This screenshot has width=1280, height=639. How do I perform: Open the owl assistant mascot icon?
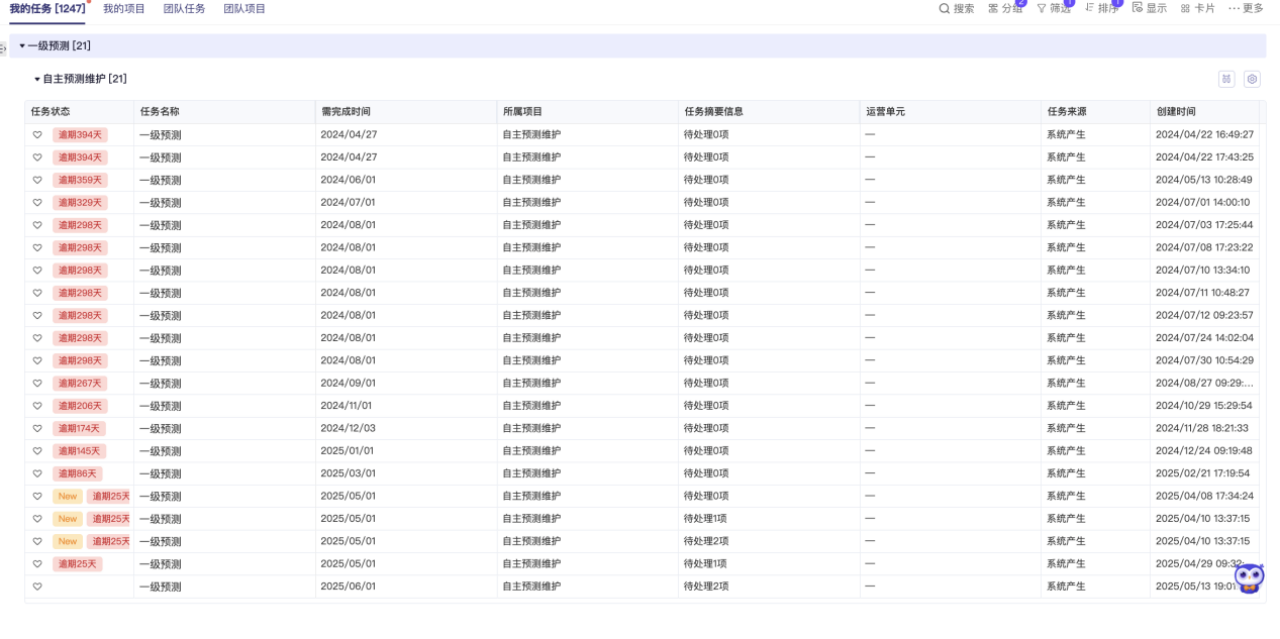click(x=1248, y=578)
